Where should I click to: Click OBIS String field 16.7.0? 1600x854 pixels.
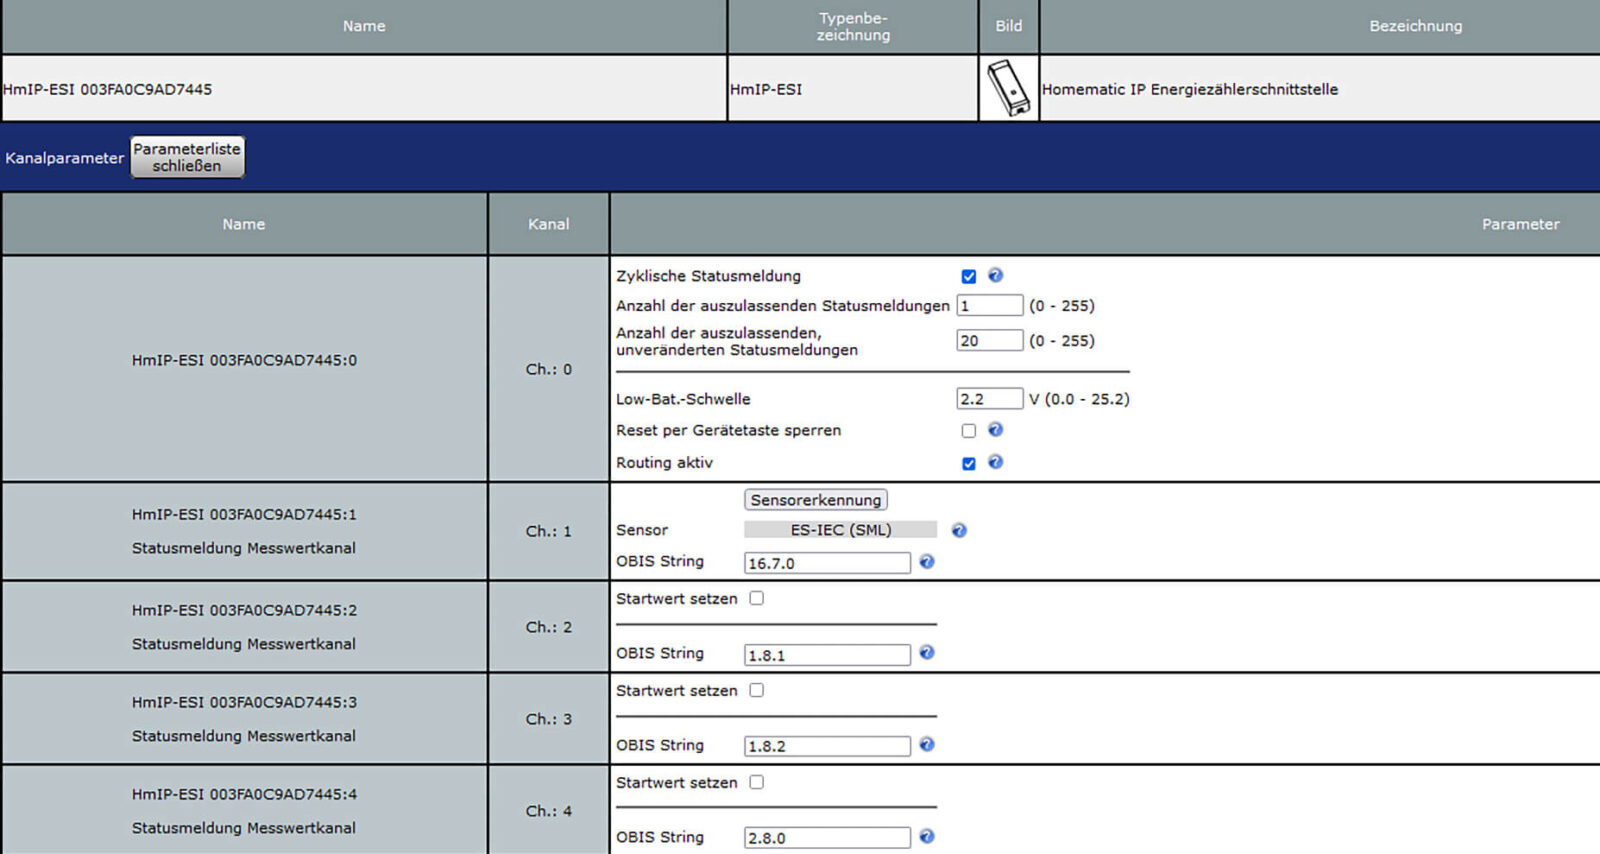point(827,563)
